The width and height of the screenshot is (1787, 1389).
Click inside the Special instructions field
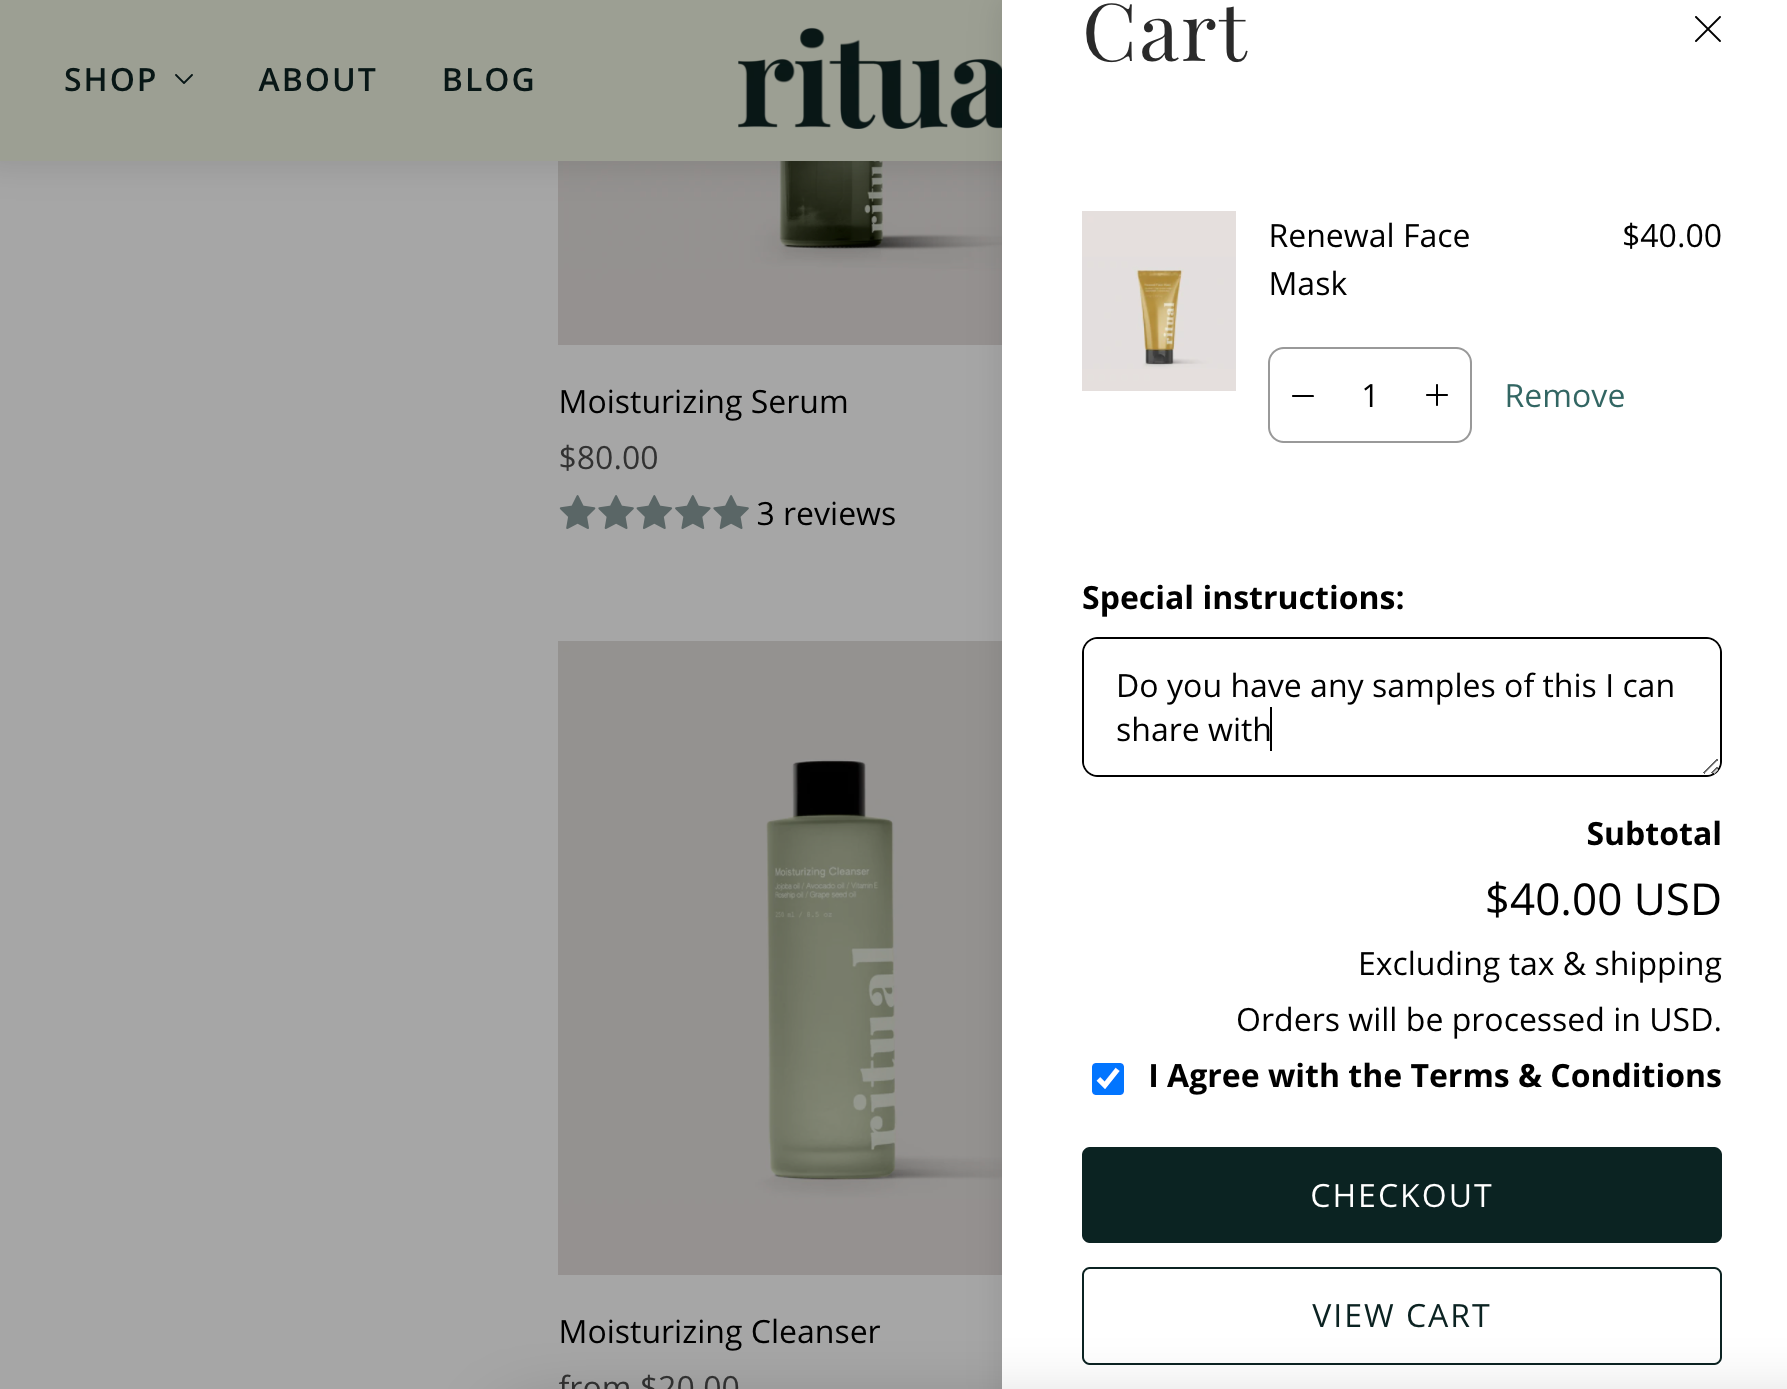click(x=1400, y=706)
